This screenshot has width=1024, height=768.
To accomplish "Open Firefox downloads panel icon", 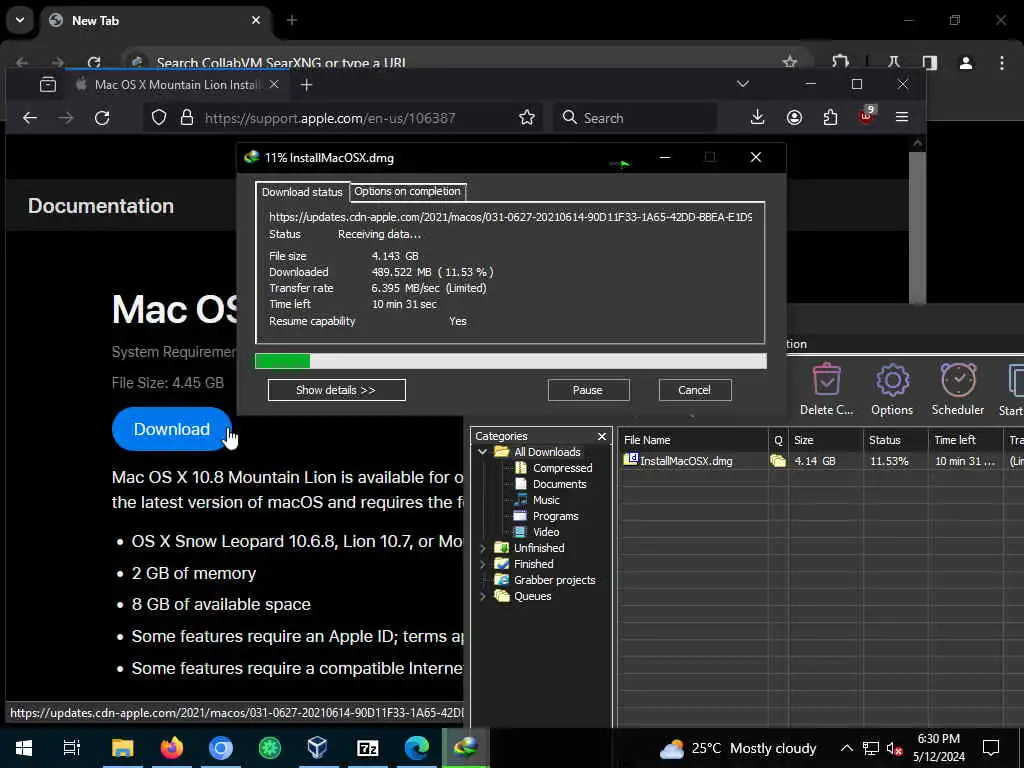I will pyautogui.click(x=758, y=118).
